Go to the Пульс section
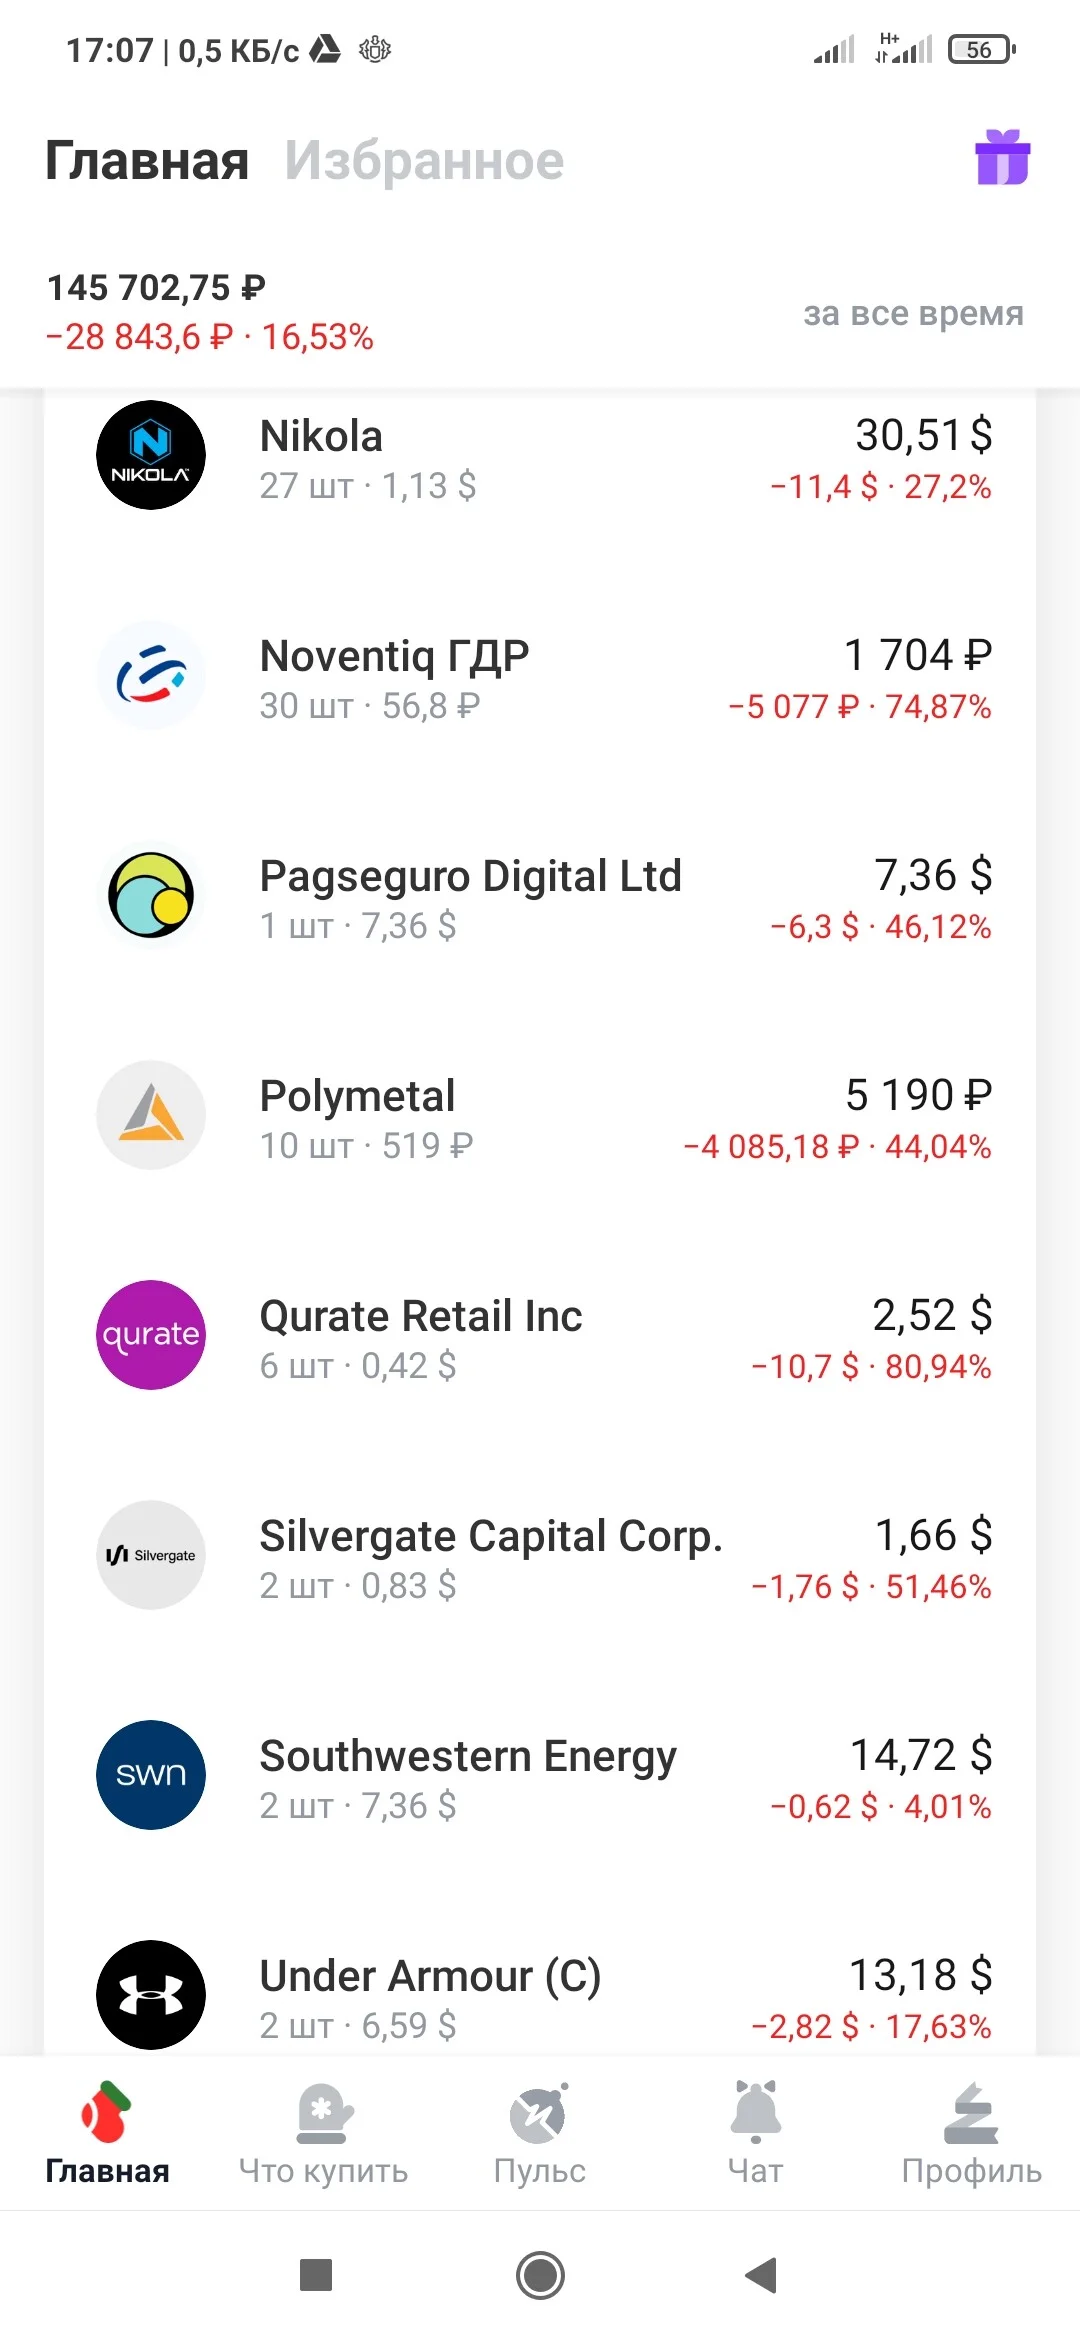Viewport: 1080px width, 2340px height. [x=540, y=2134]
